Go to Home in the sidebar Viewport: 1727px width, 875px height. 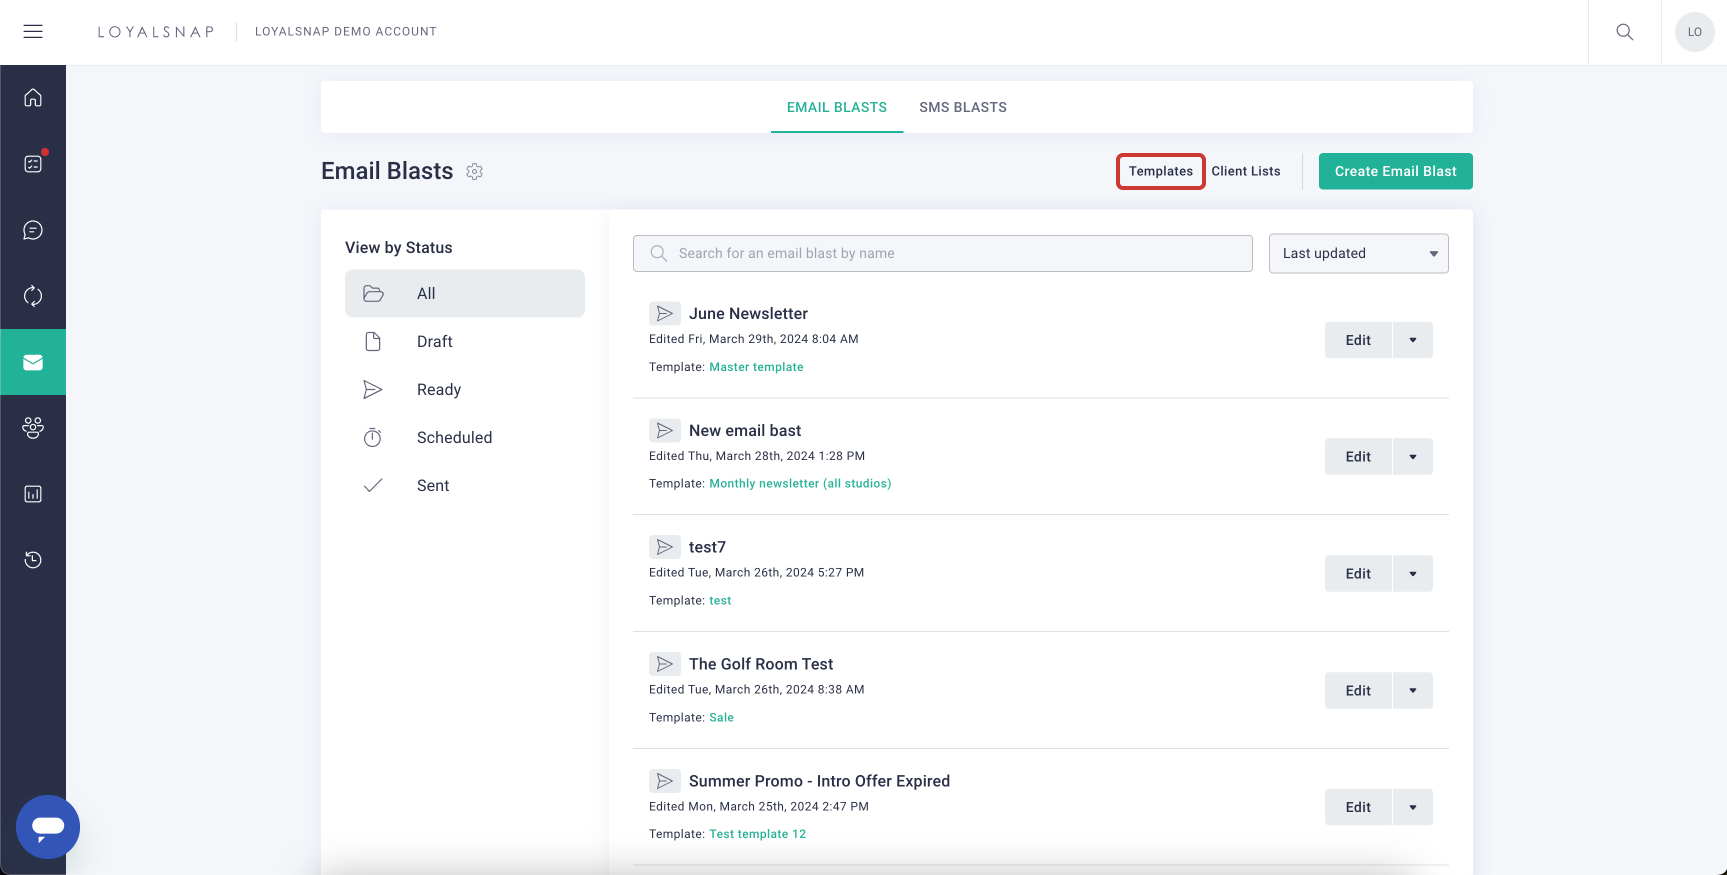(33, 98)
